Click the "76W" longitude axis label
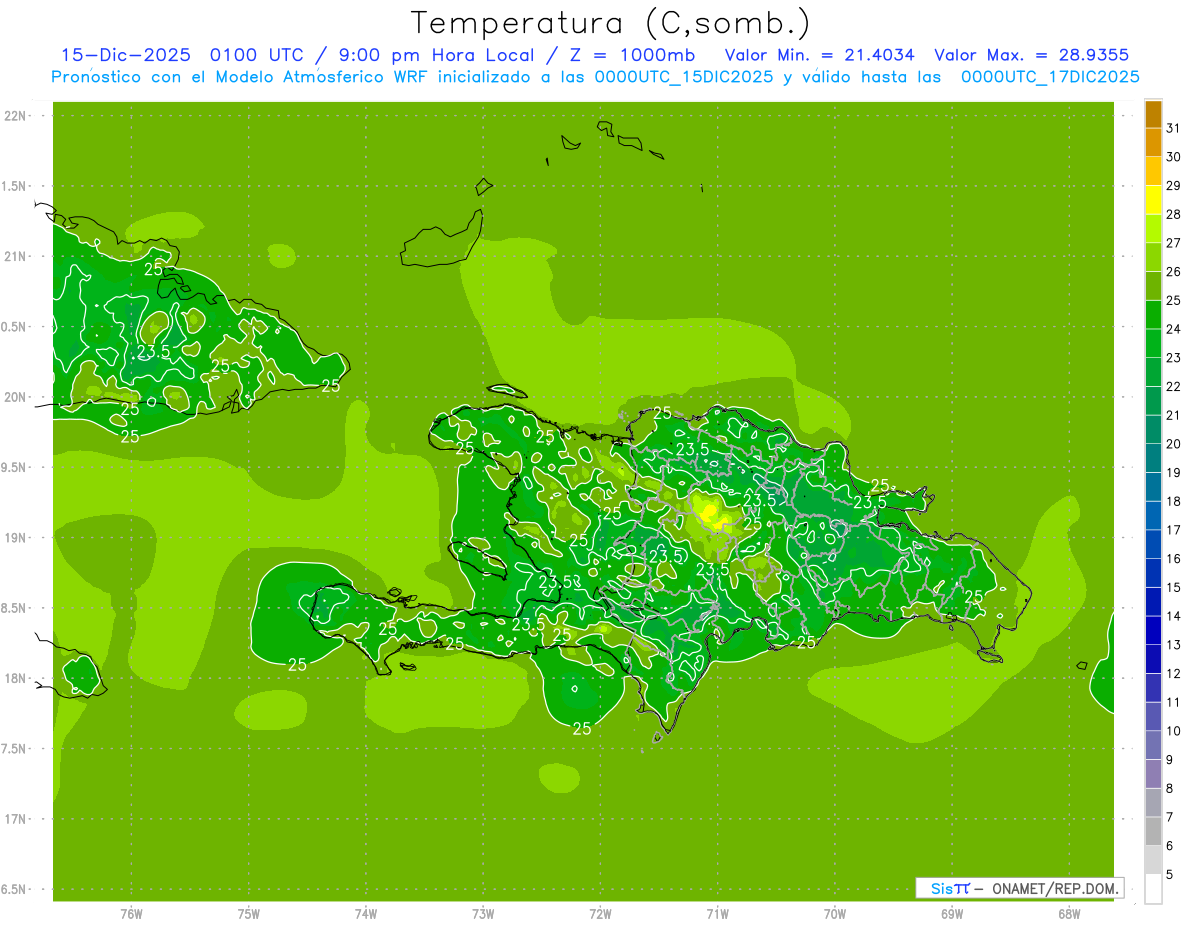 (131, 914)
